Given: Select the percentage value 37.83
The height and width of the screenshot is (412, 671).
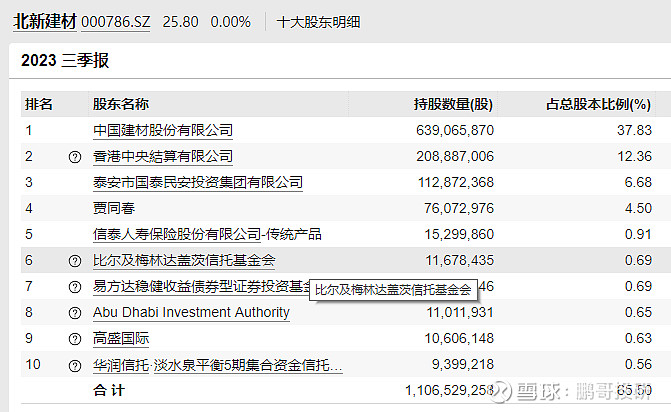Looking at the screenshot, I should (634, 130).
